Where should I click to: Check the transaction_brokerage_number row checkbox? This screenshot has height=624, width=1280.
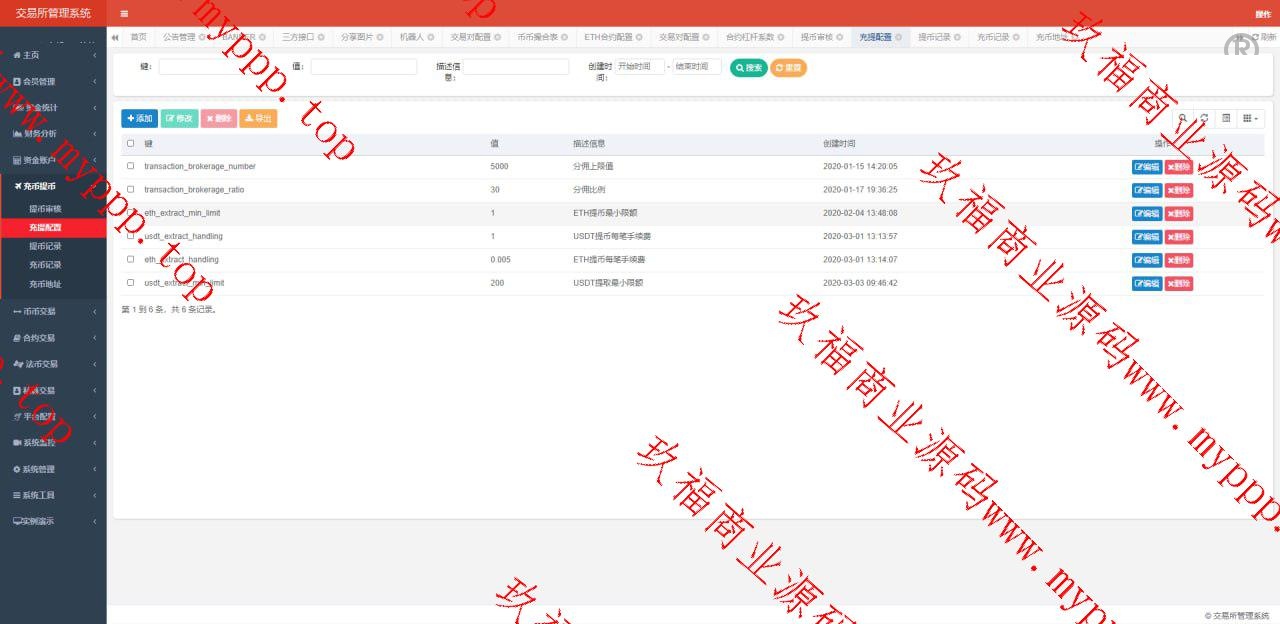click(x=130, y=166)
